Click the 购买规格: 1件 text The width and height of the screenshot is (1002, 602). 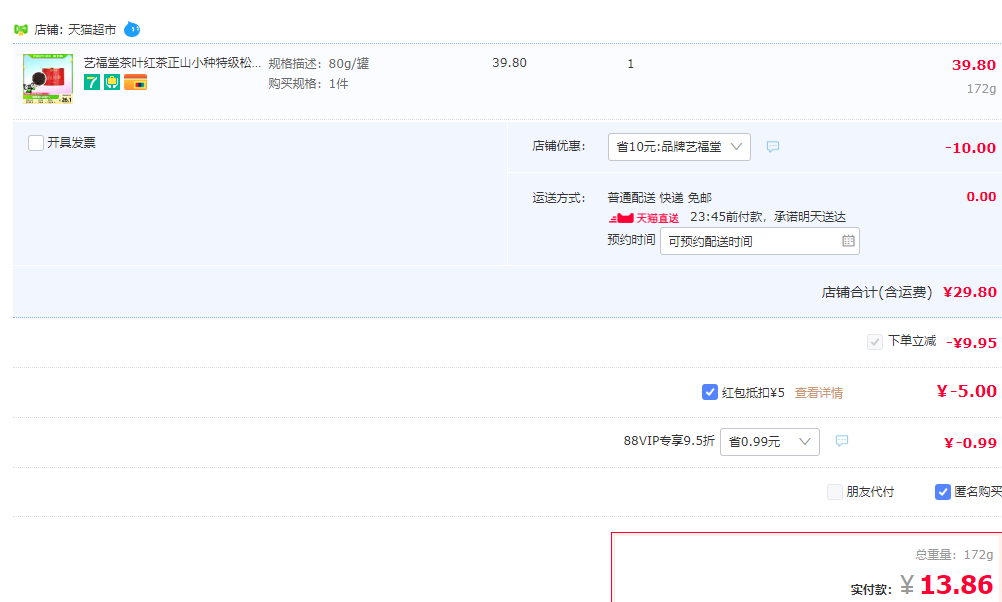[x=308, y=84]
